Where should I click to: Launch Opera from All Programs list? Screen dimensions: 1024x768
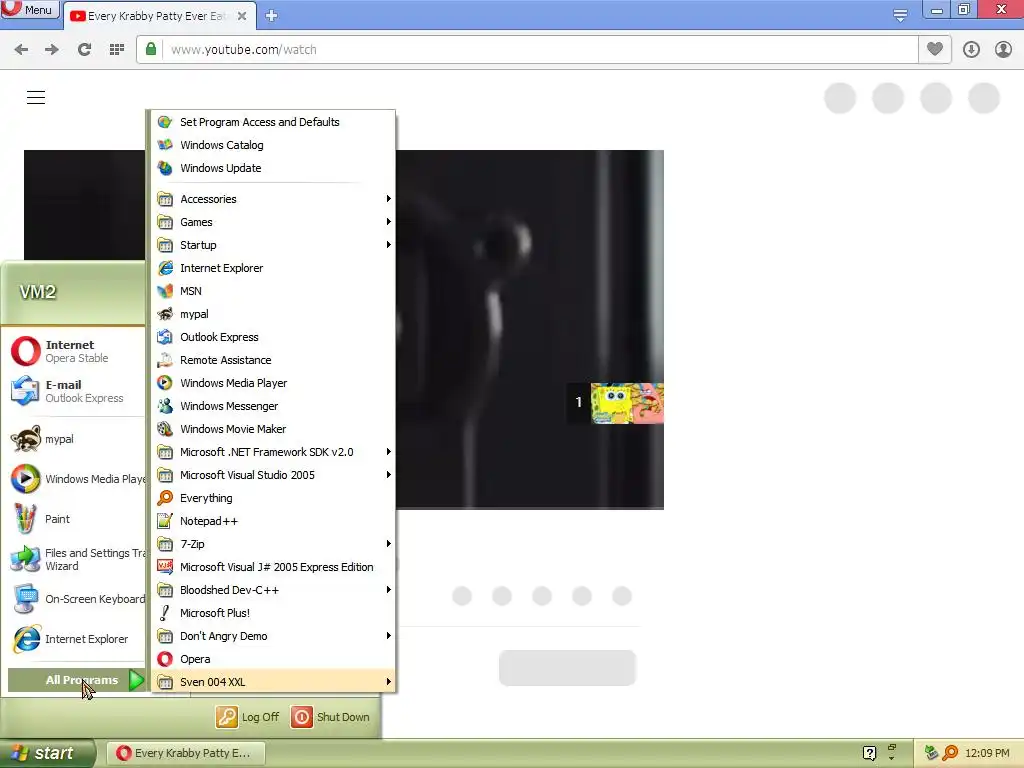point(272,659)
